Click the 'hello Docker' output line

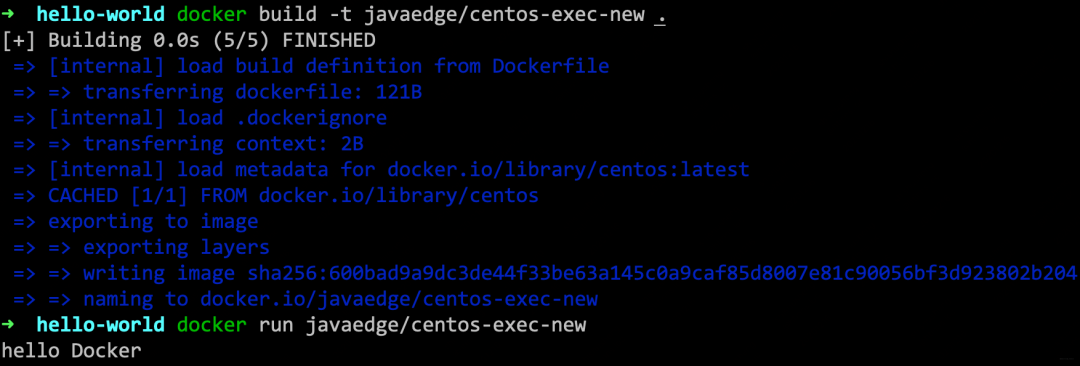tap(72, 351)
